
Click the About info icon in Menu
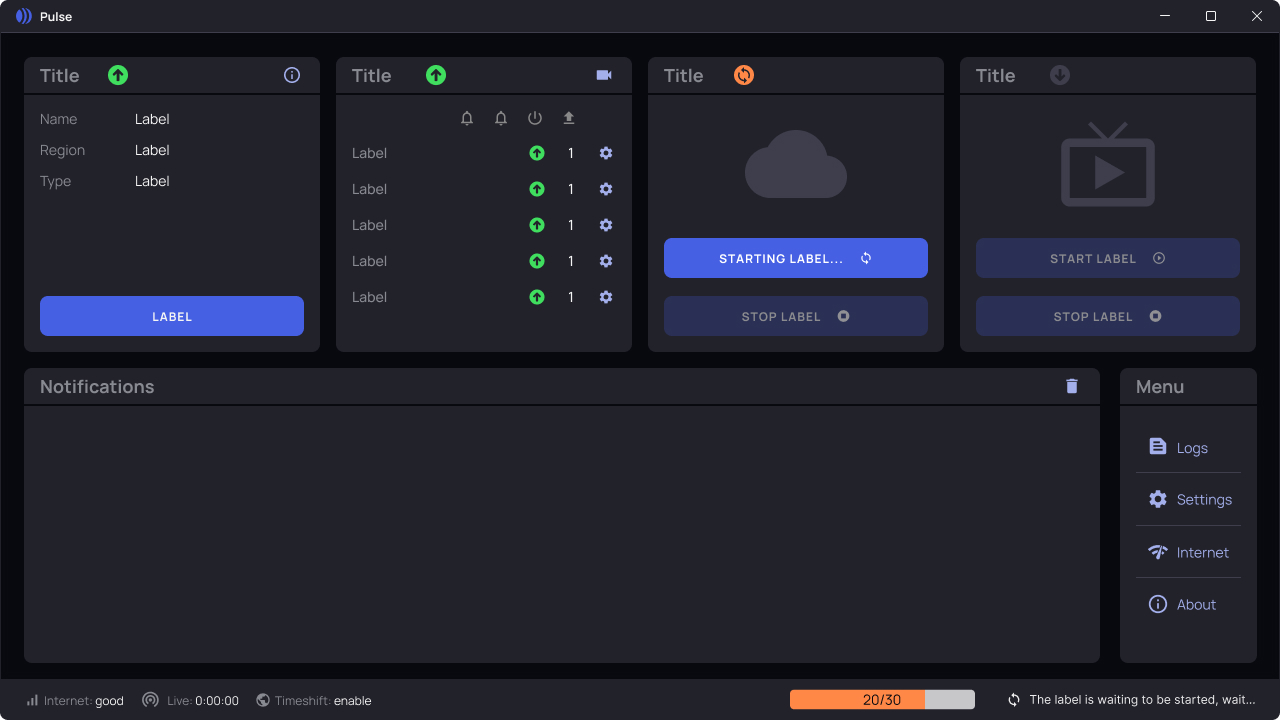[x=1158, y=604]
